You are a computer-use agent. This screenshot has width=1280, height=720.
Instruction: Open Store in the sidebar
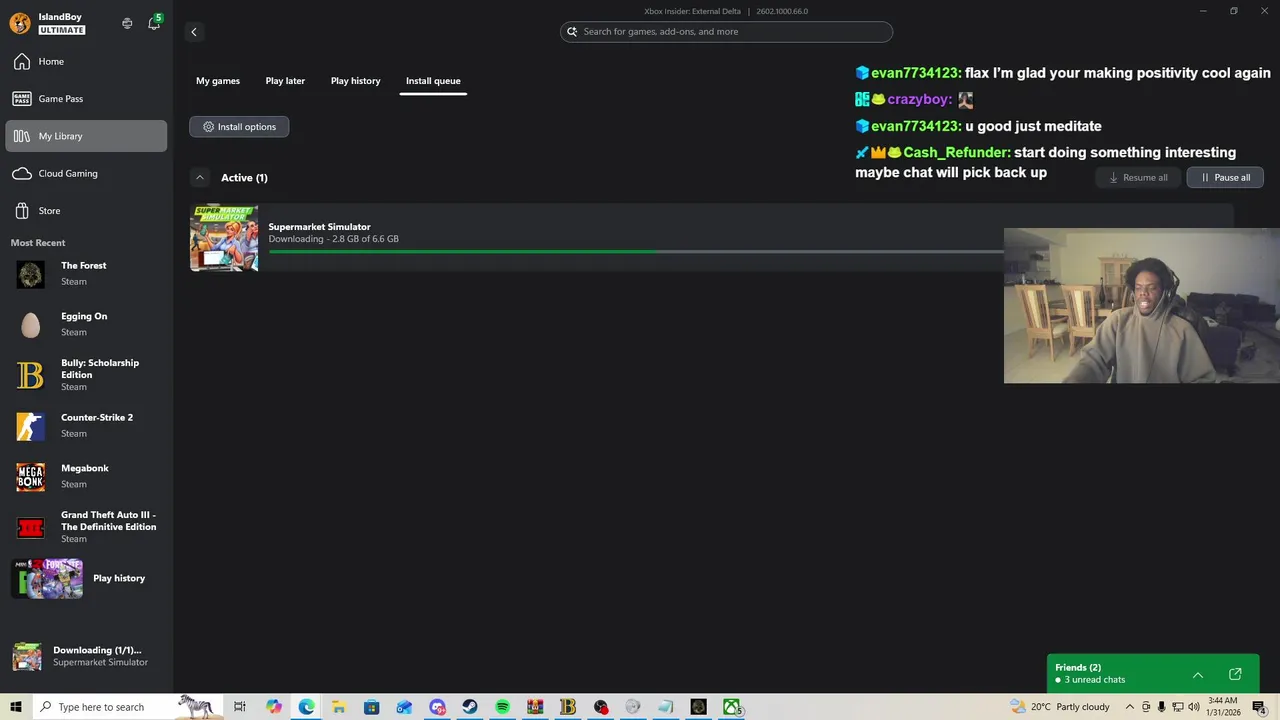tap(86, 211)
